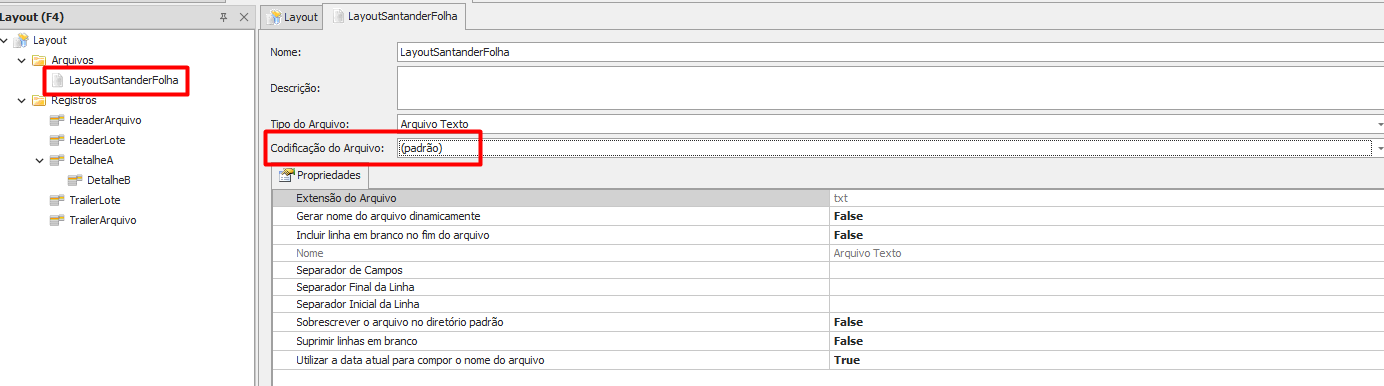1384x386 pixels.
Task: Collapse the DetalheA tree node
Action: point(40,160)
